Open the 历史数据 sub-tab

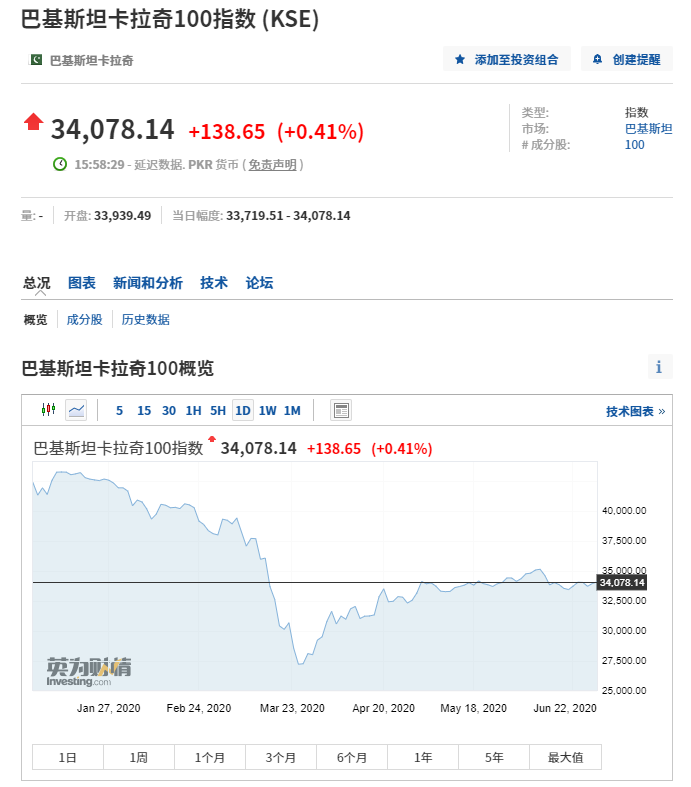146,320
